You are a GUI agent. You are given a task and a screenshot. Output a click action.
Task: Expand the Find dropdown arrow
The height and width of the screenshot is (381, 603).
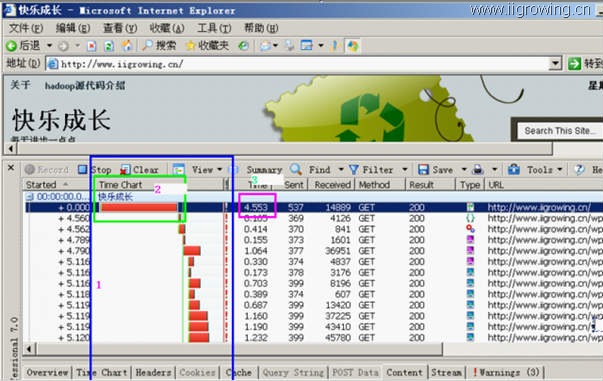click(x=341, y=170)
